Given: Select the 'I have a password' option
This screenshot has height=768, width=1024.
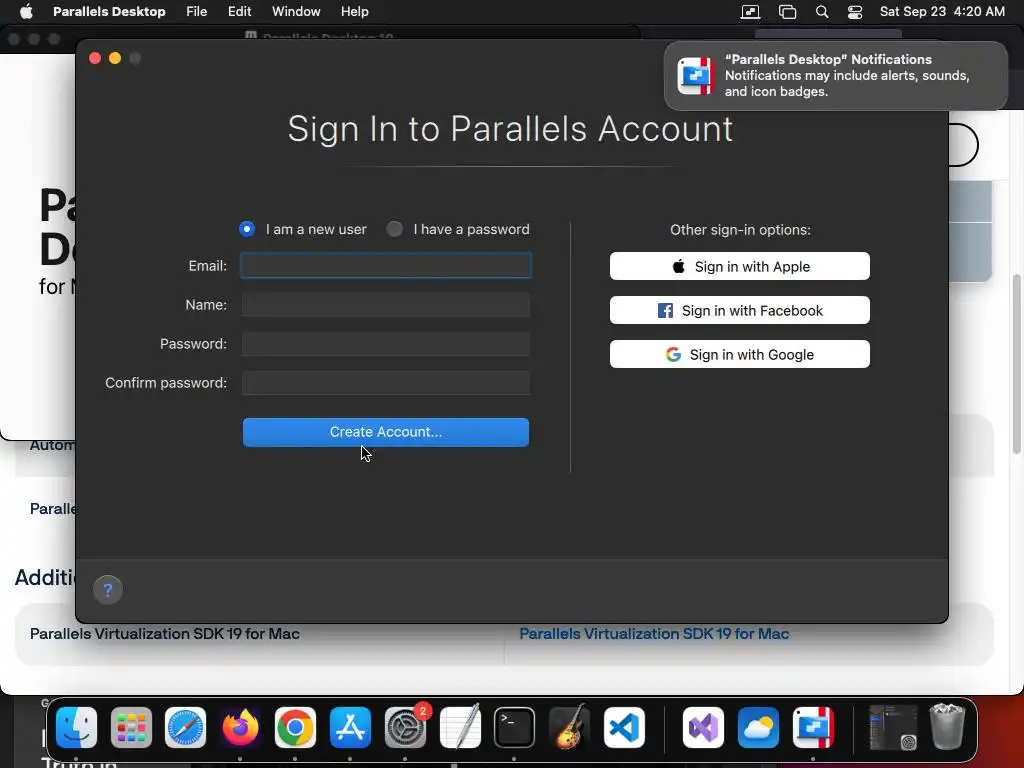Looking at the screenshot, I should [394, 229].
